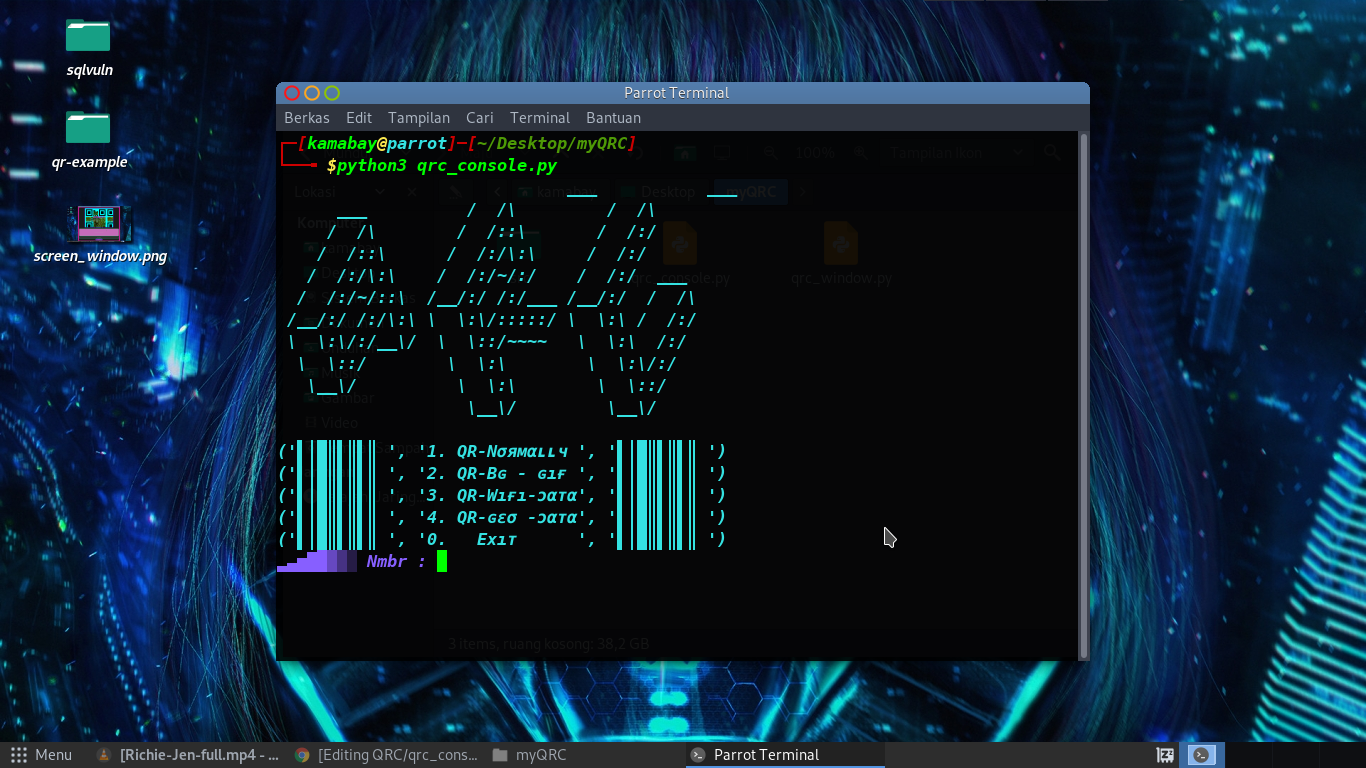Close the Parrot Terminal window
1366x768 pixels.
pos(292,93)
